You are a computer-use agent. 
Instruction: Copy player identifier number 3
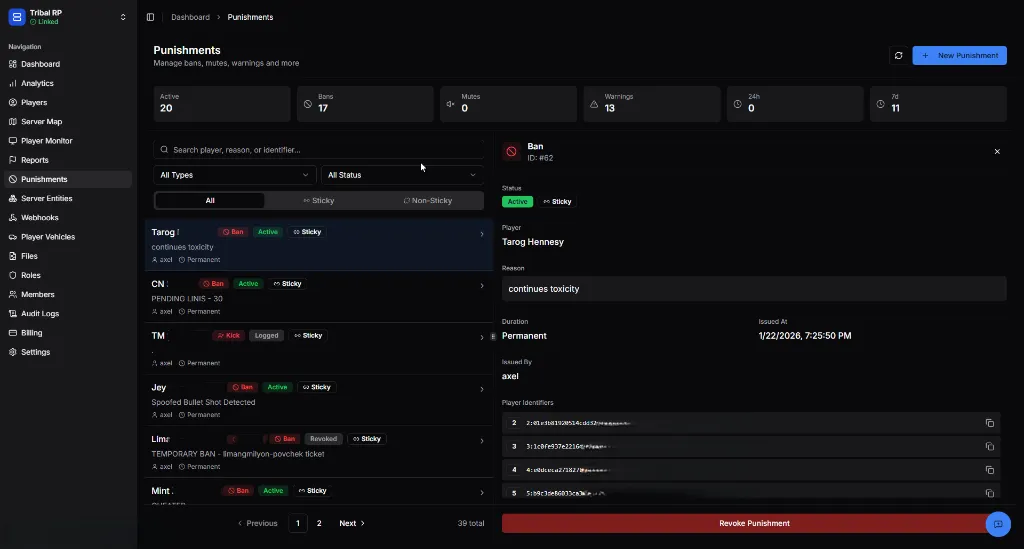[989, 447]
